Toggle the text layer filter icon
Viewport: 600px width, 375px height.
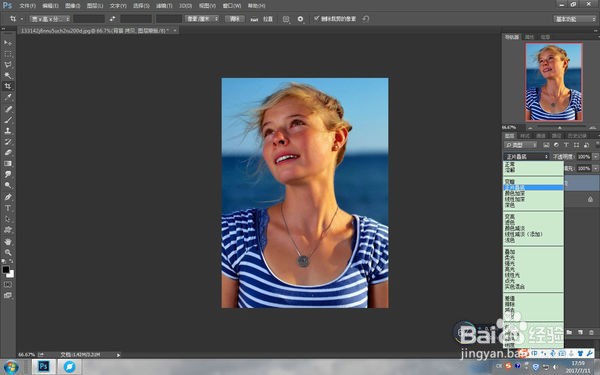click(566, 145)
